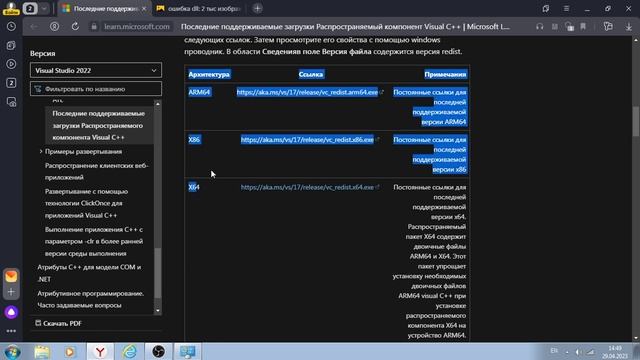Viewport: 640px width, 360px height.
Task: Open 'Атрибуты C++ для модели COM и .NET'
Action: (89, 273)
